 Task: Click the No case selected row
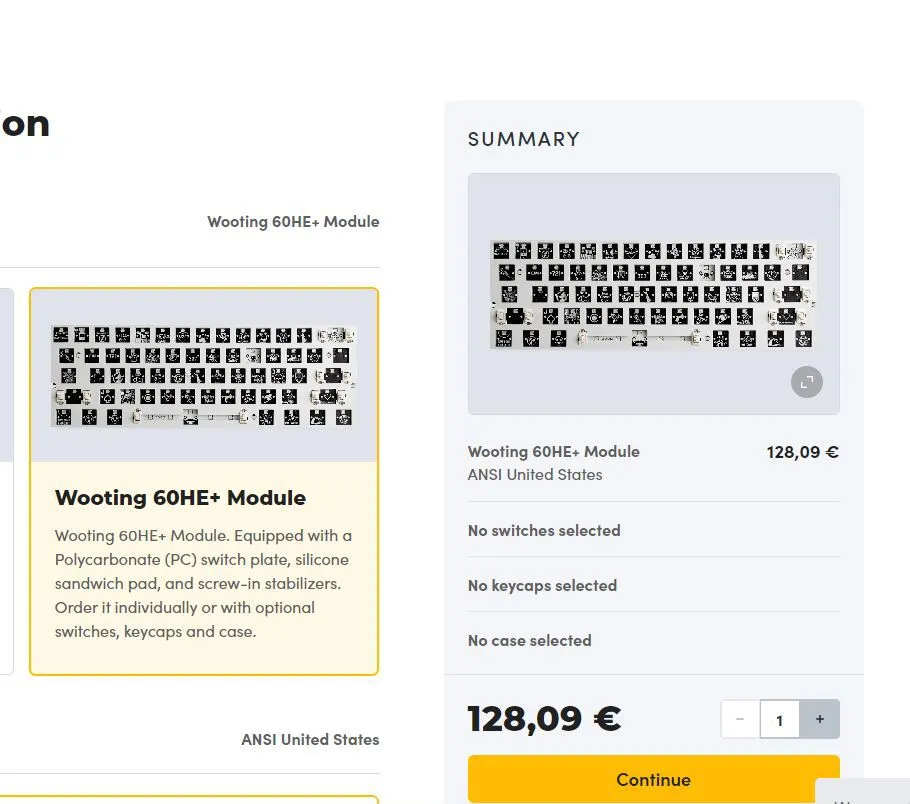653,640
